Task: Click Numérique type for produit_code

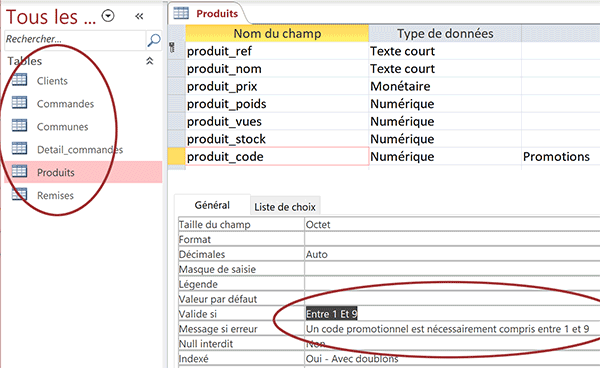Action: point(445,156)
